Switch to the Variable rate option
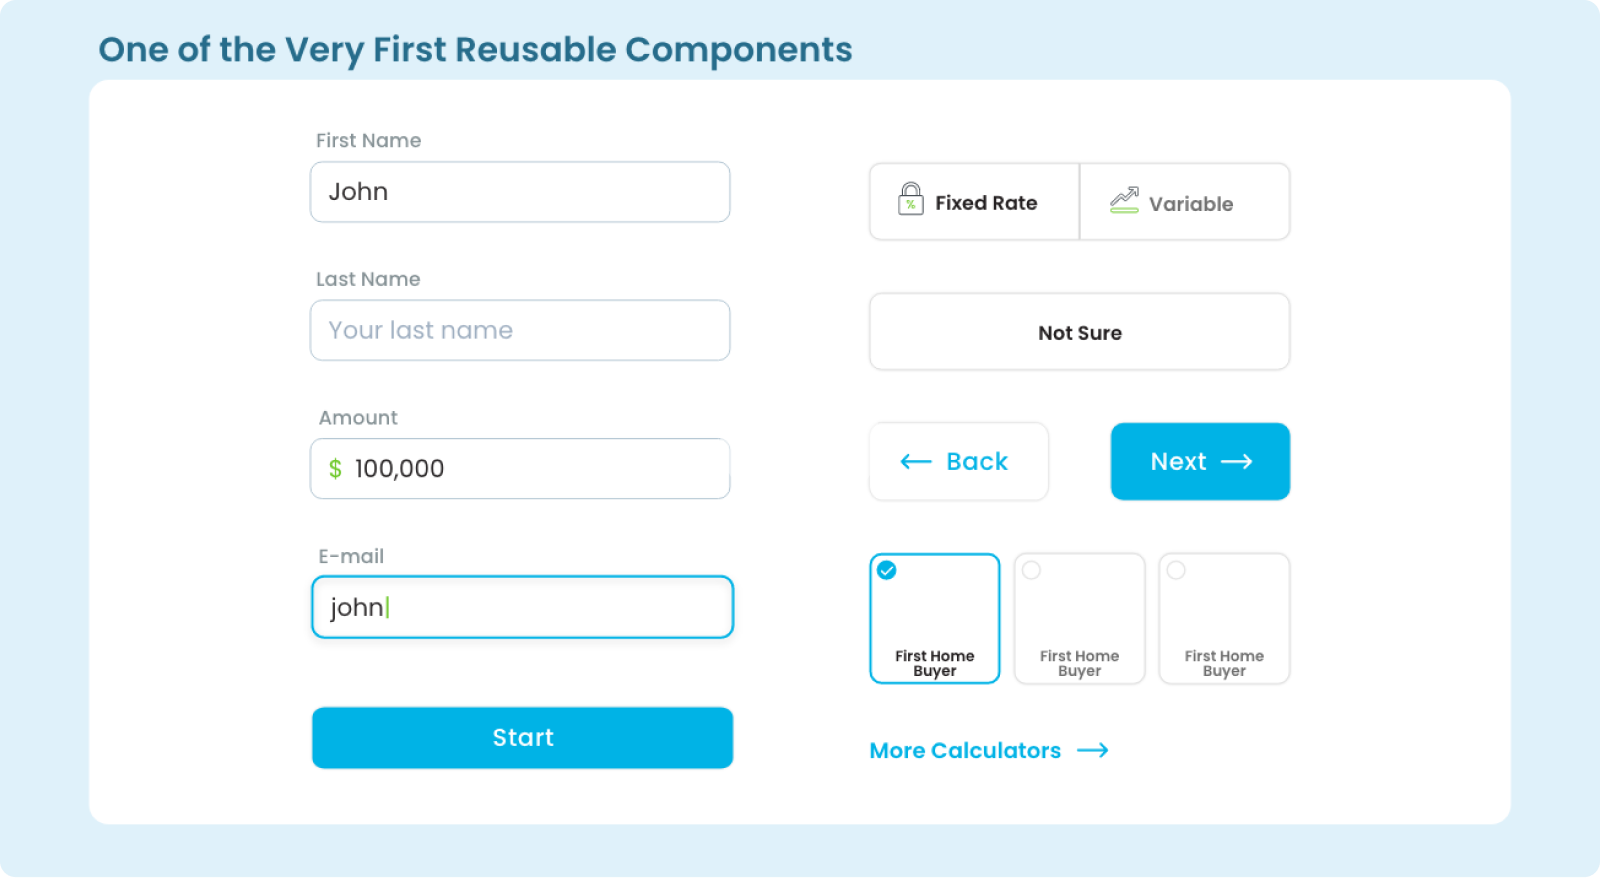This screenshot has height=878, width=1600. 1185,202
